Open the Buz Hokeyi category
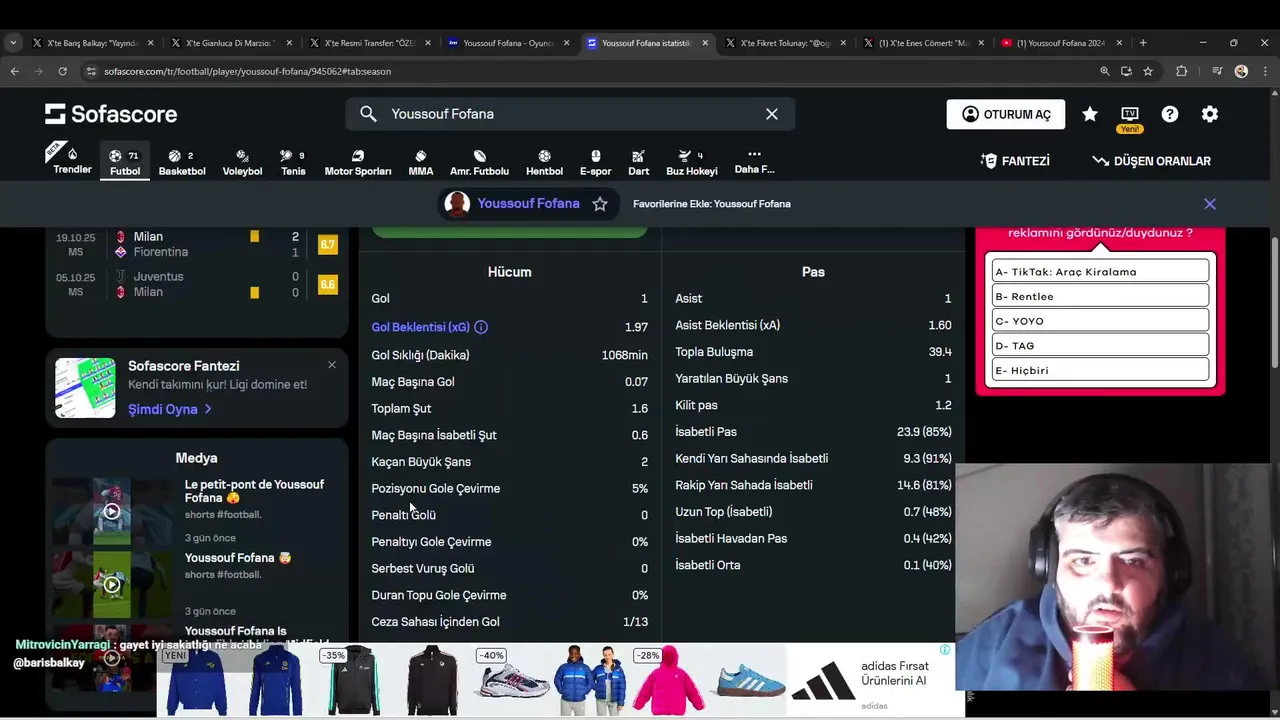1280x720 pixels. tap(692, 162)
